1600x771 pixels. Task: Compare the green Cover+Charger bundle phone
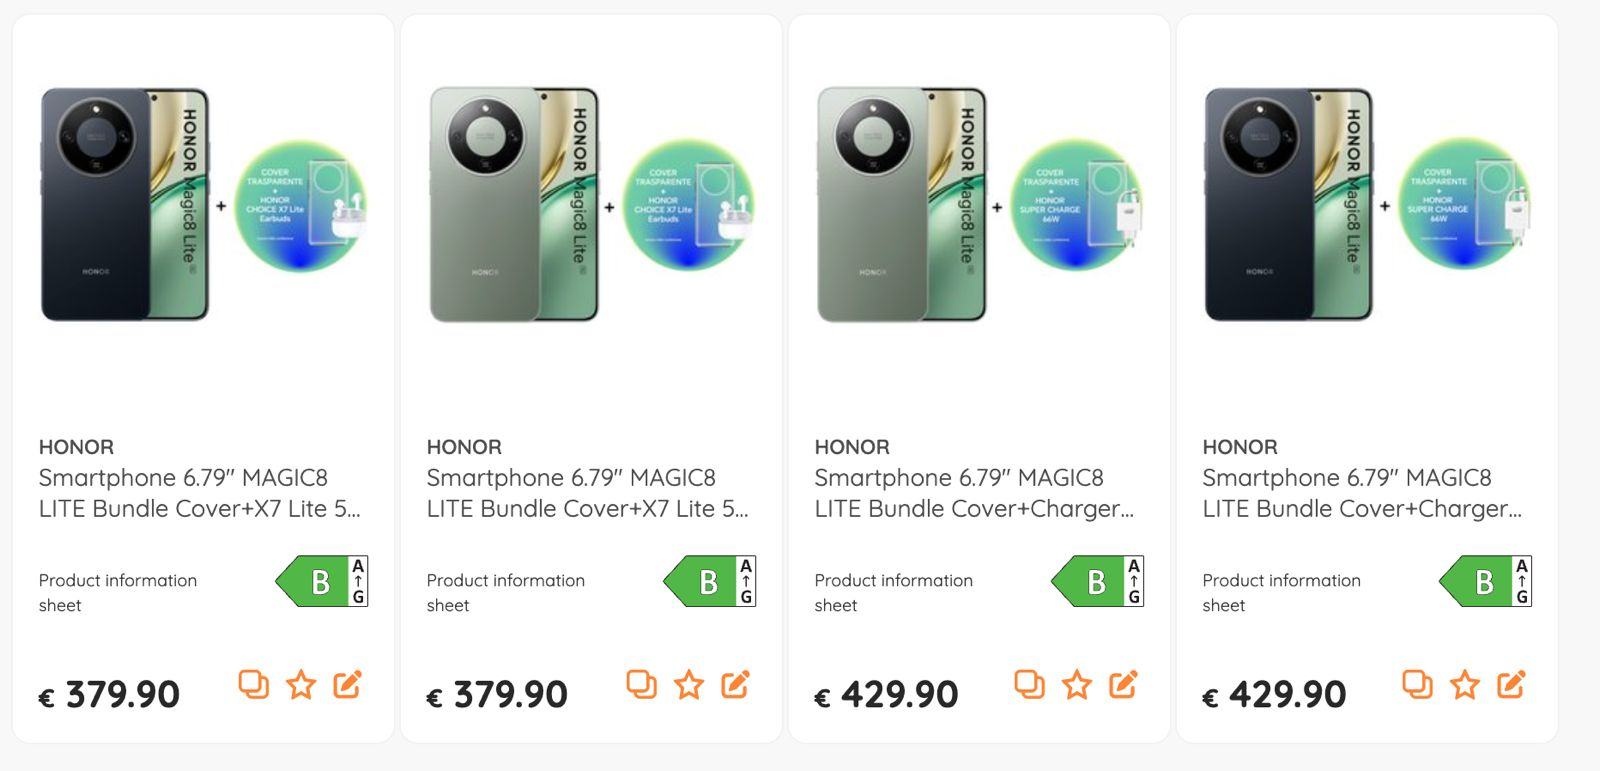(x=1029, y=685)
